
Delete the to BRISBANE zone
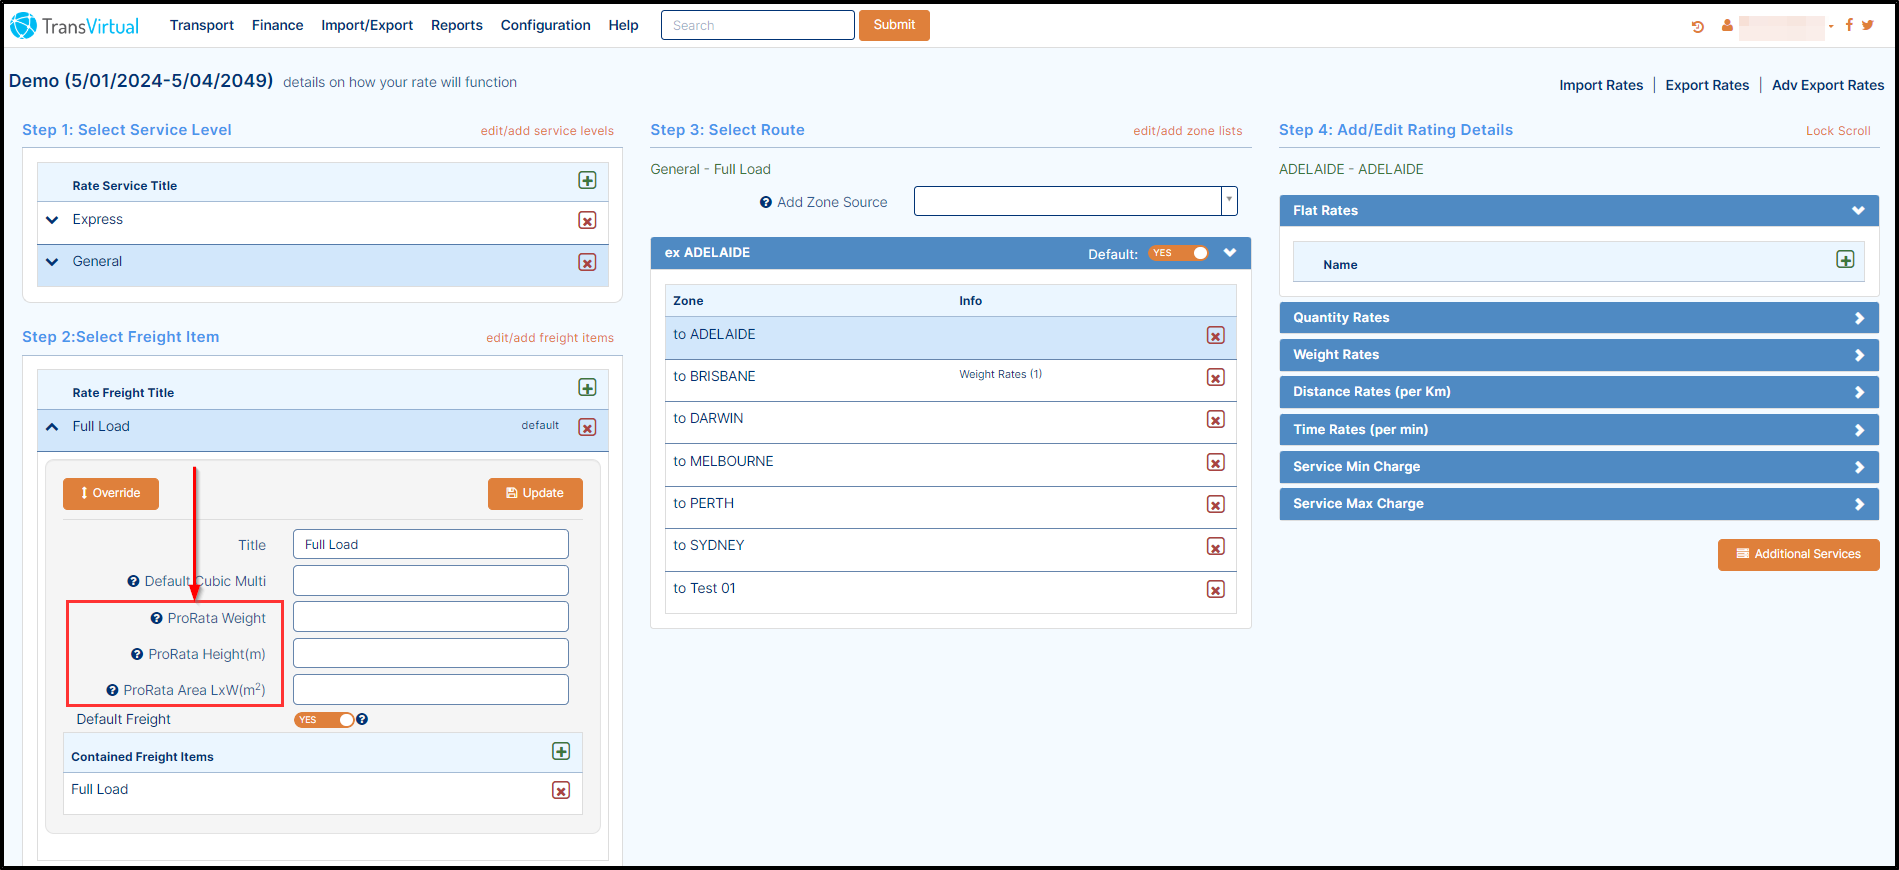[1215, 378]
